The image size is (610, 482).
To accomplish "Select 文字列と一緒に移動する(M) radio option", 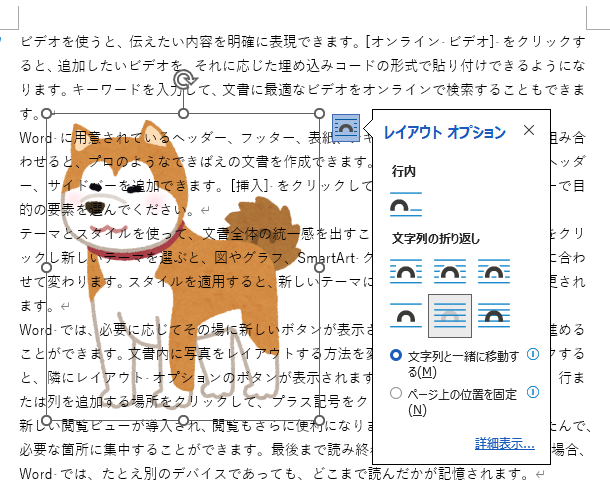I will click(396, 355).
